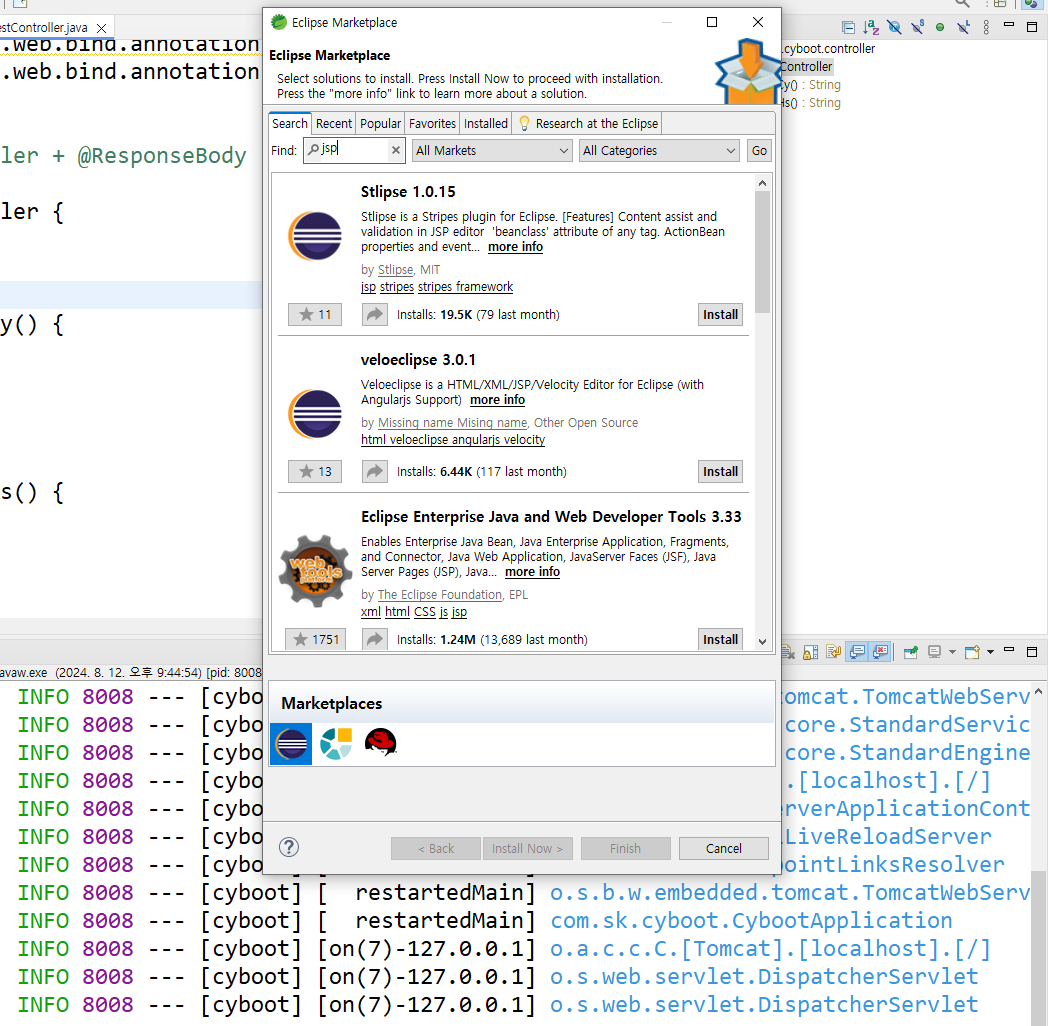The width and height of the screenshot is (1048, 1026).
Task: Select the active perspective button at top right
Action: point(1031,3)
